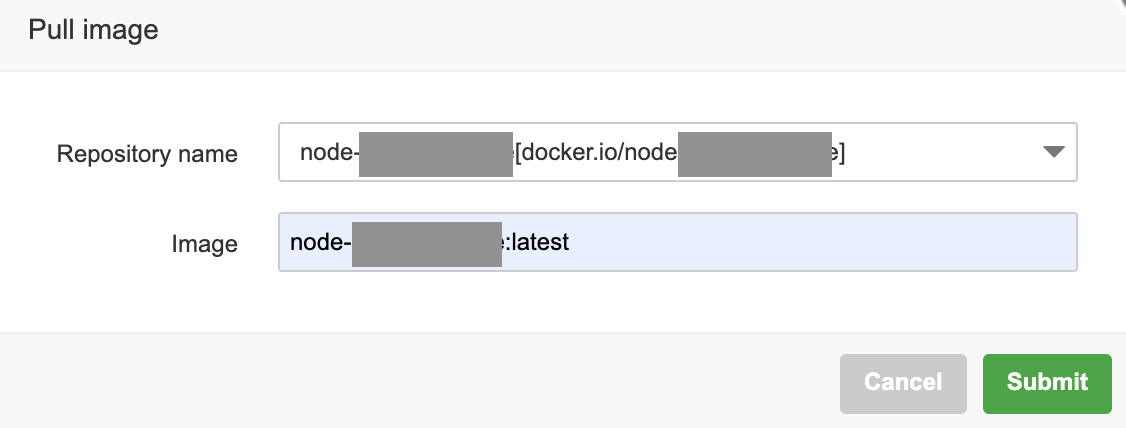Click the Repository name label
Viewport: 1126px width, 428px height.
point(147,154)
